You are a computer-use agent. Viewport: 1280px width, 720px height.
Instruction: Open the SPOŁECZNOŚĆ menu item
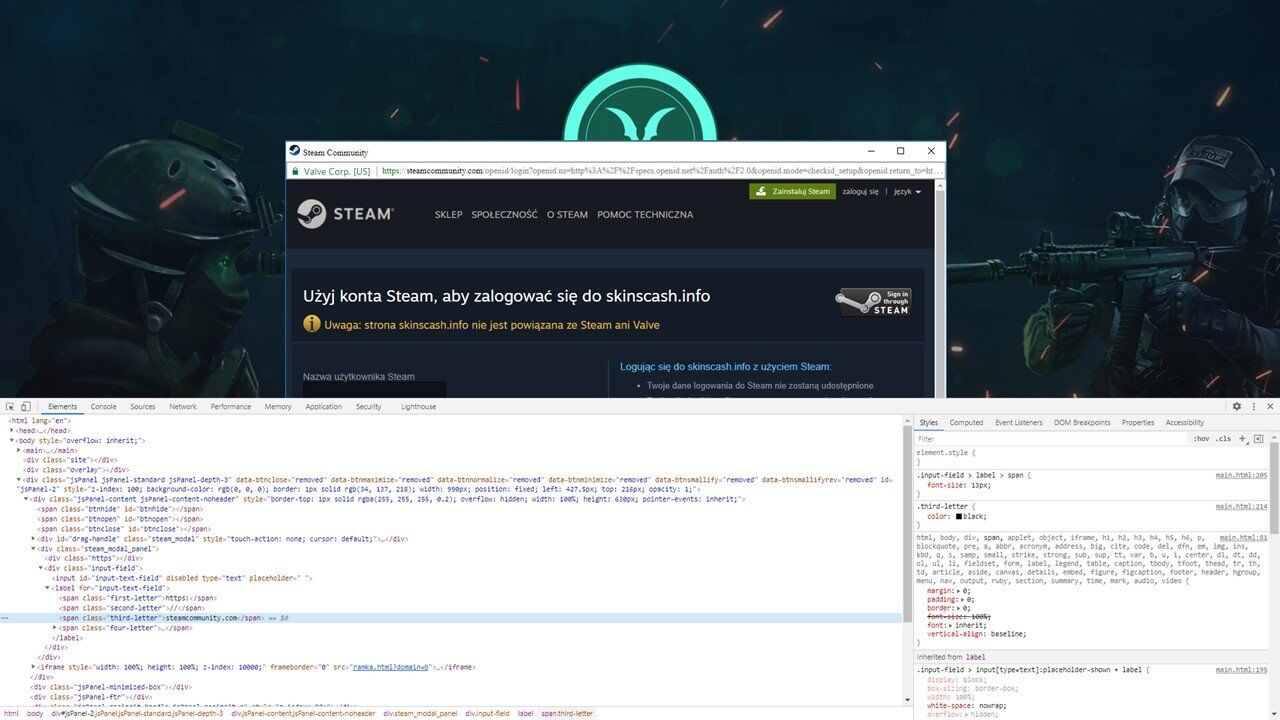point(504,214)
